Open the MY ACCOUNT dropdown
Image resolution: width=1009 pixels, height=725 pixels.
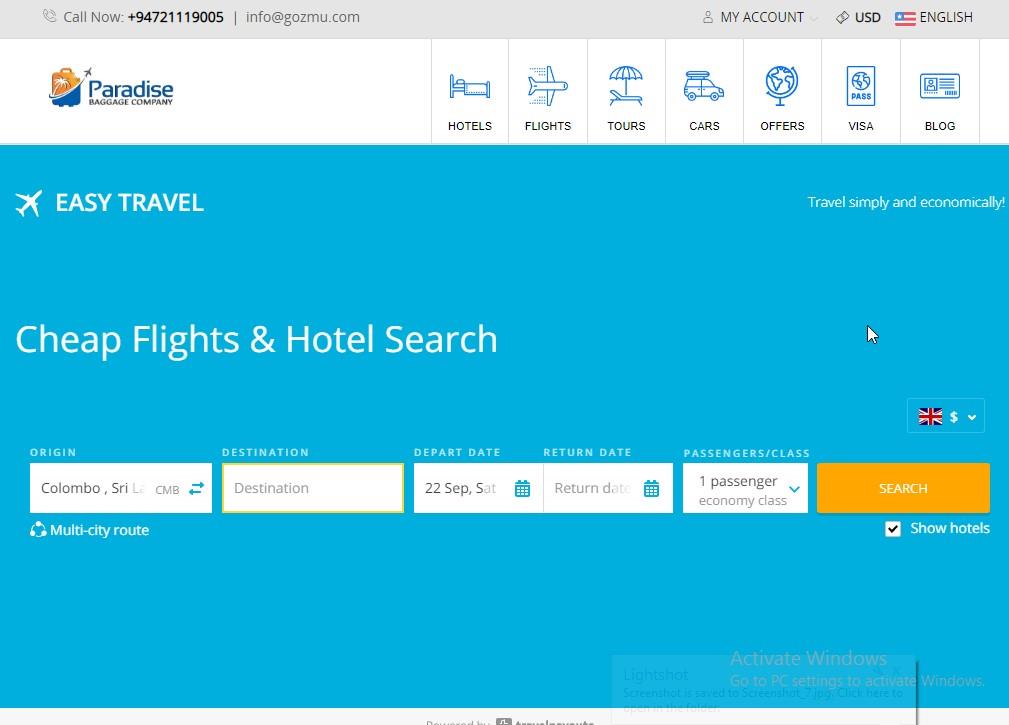click(x=759, y=17)
